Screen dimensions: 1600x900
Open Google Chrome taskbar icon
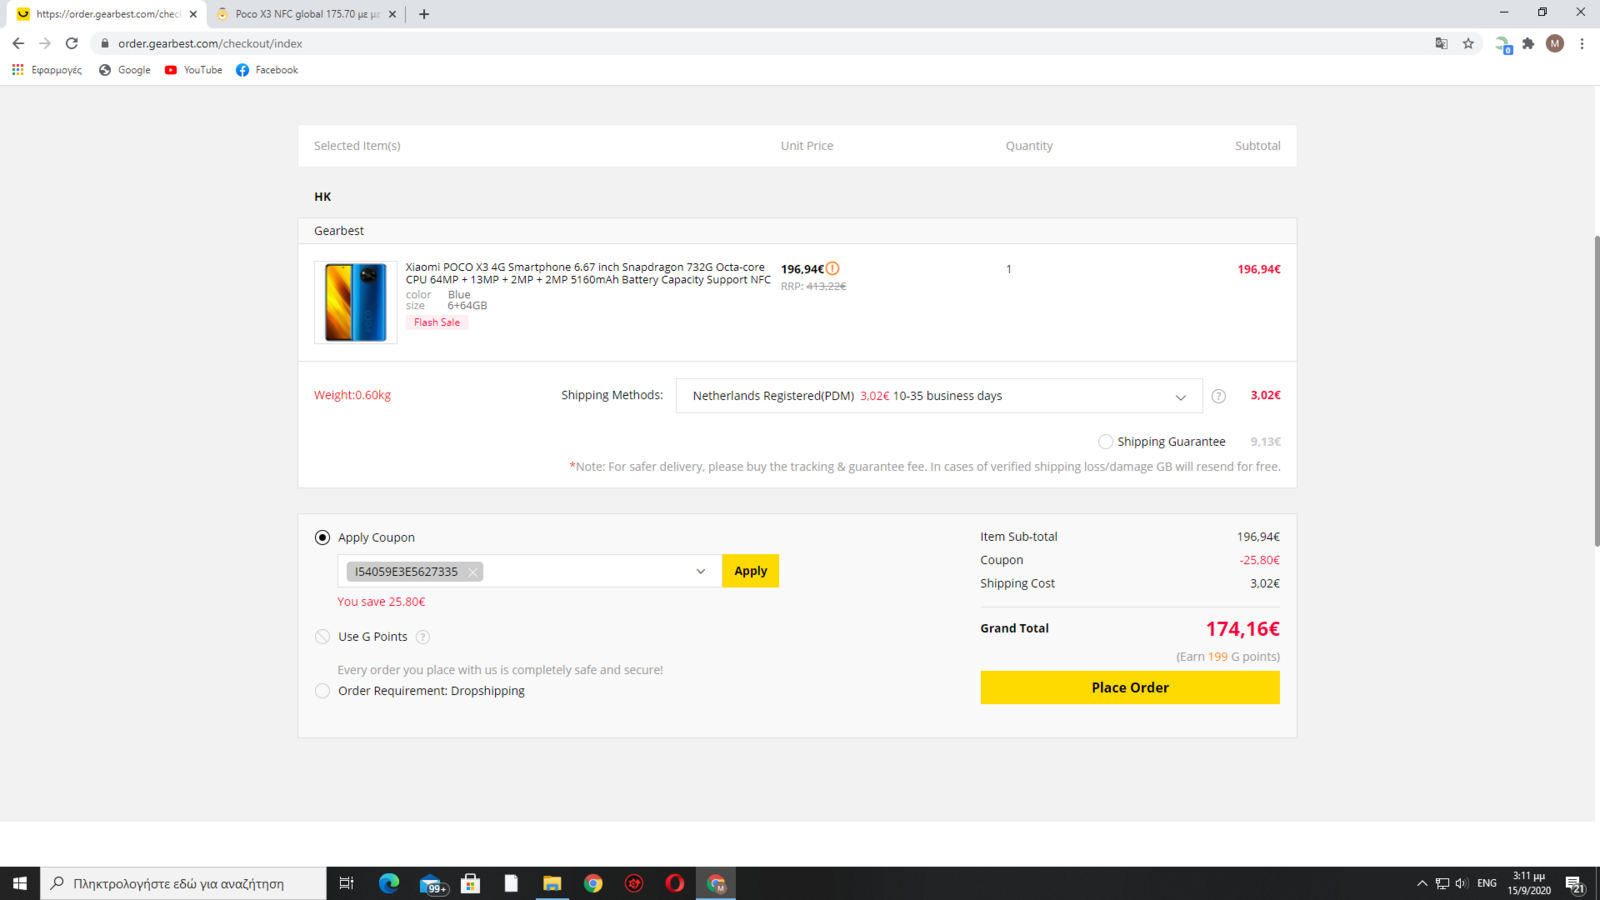coord(593,883)
